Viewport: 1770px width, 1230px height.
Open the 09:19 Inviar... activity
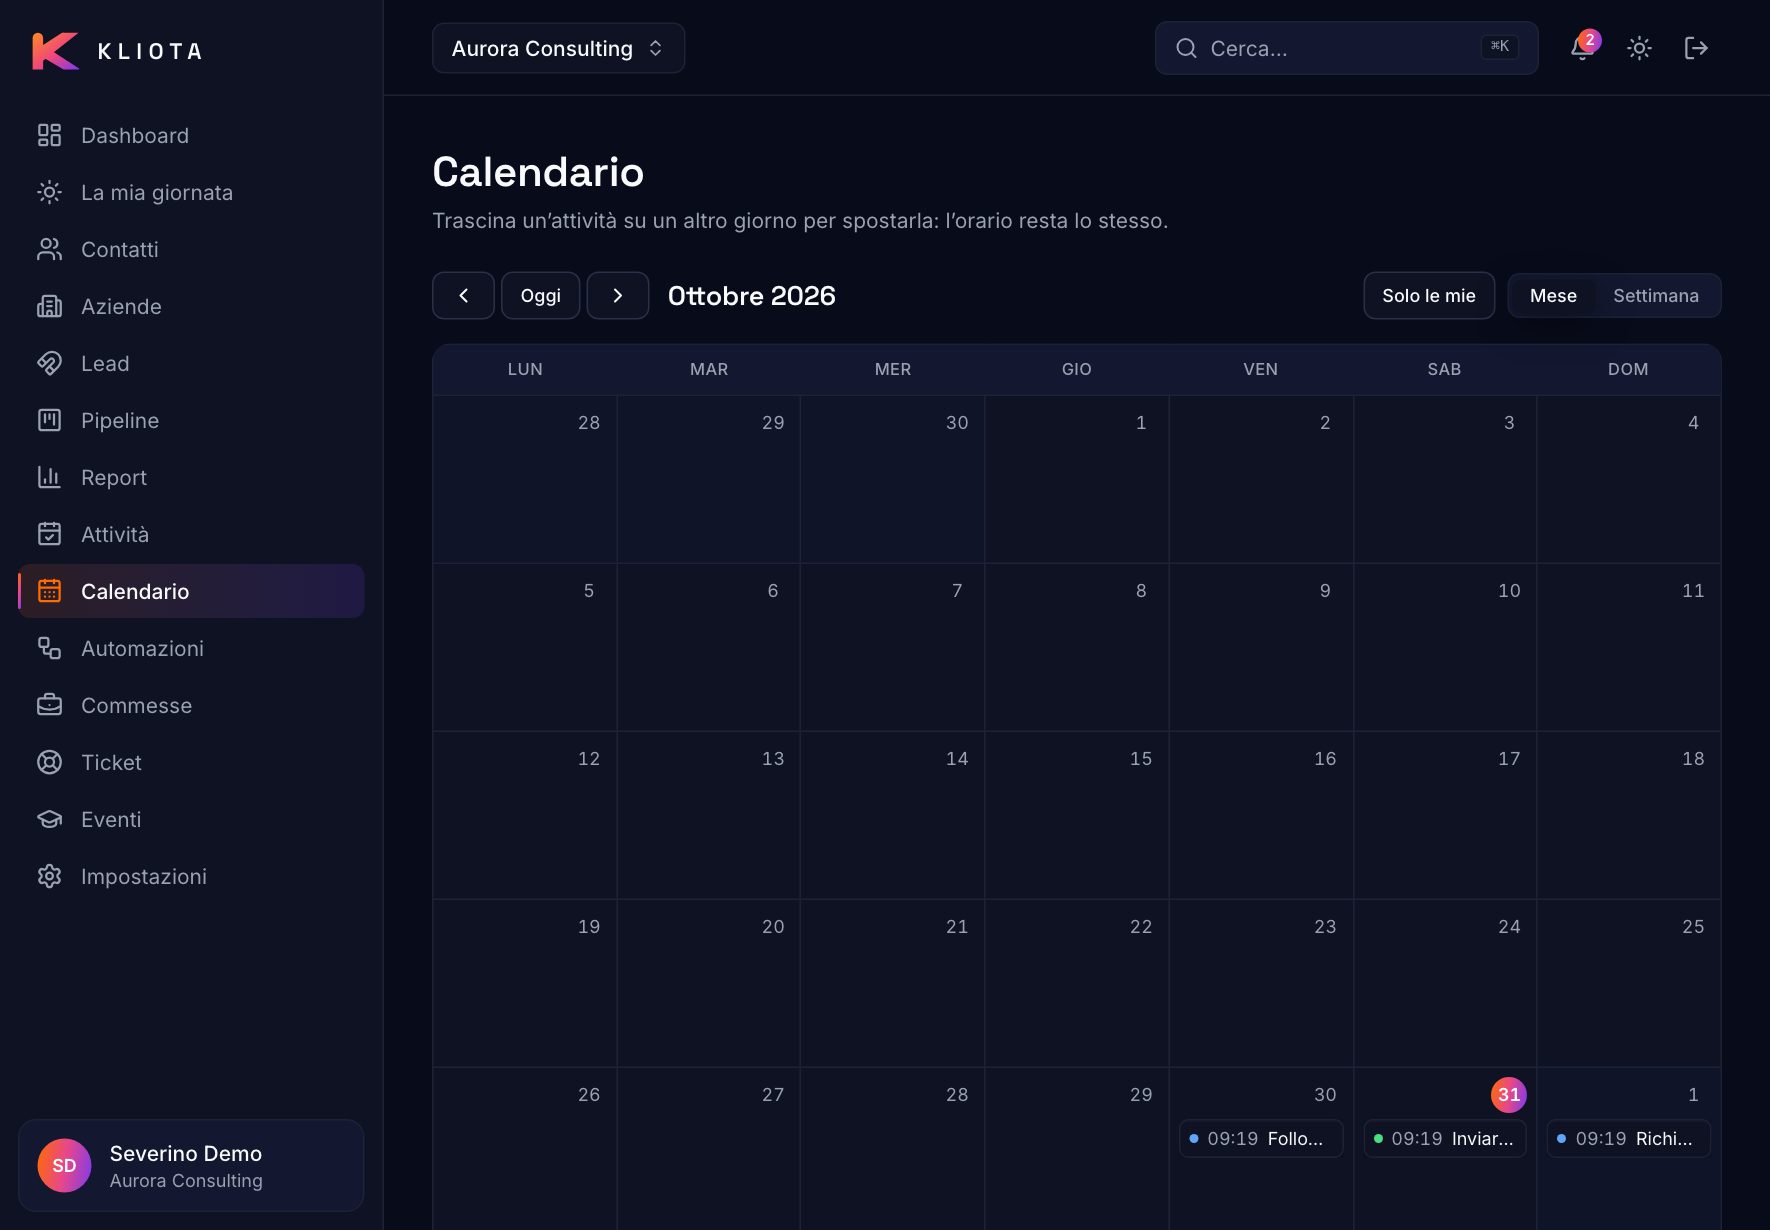pos(1445,1139)
